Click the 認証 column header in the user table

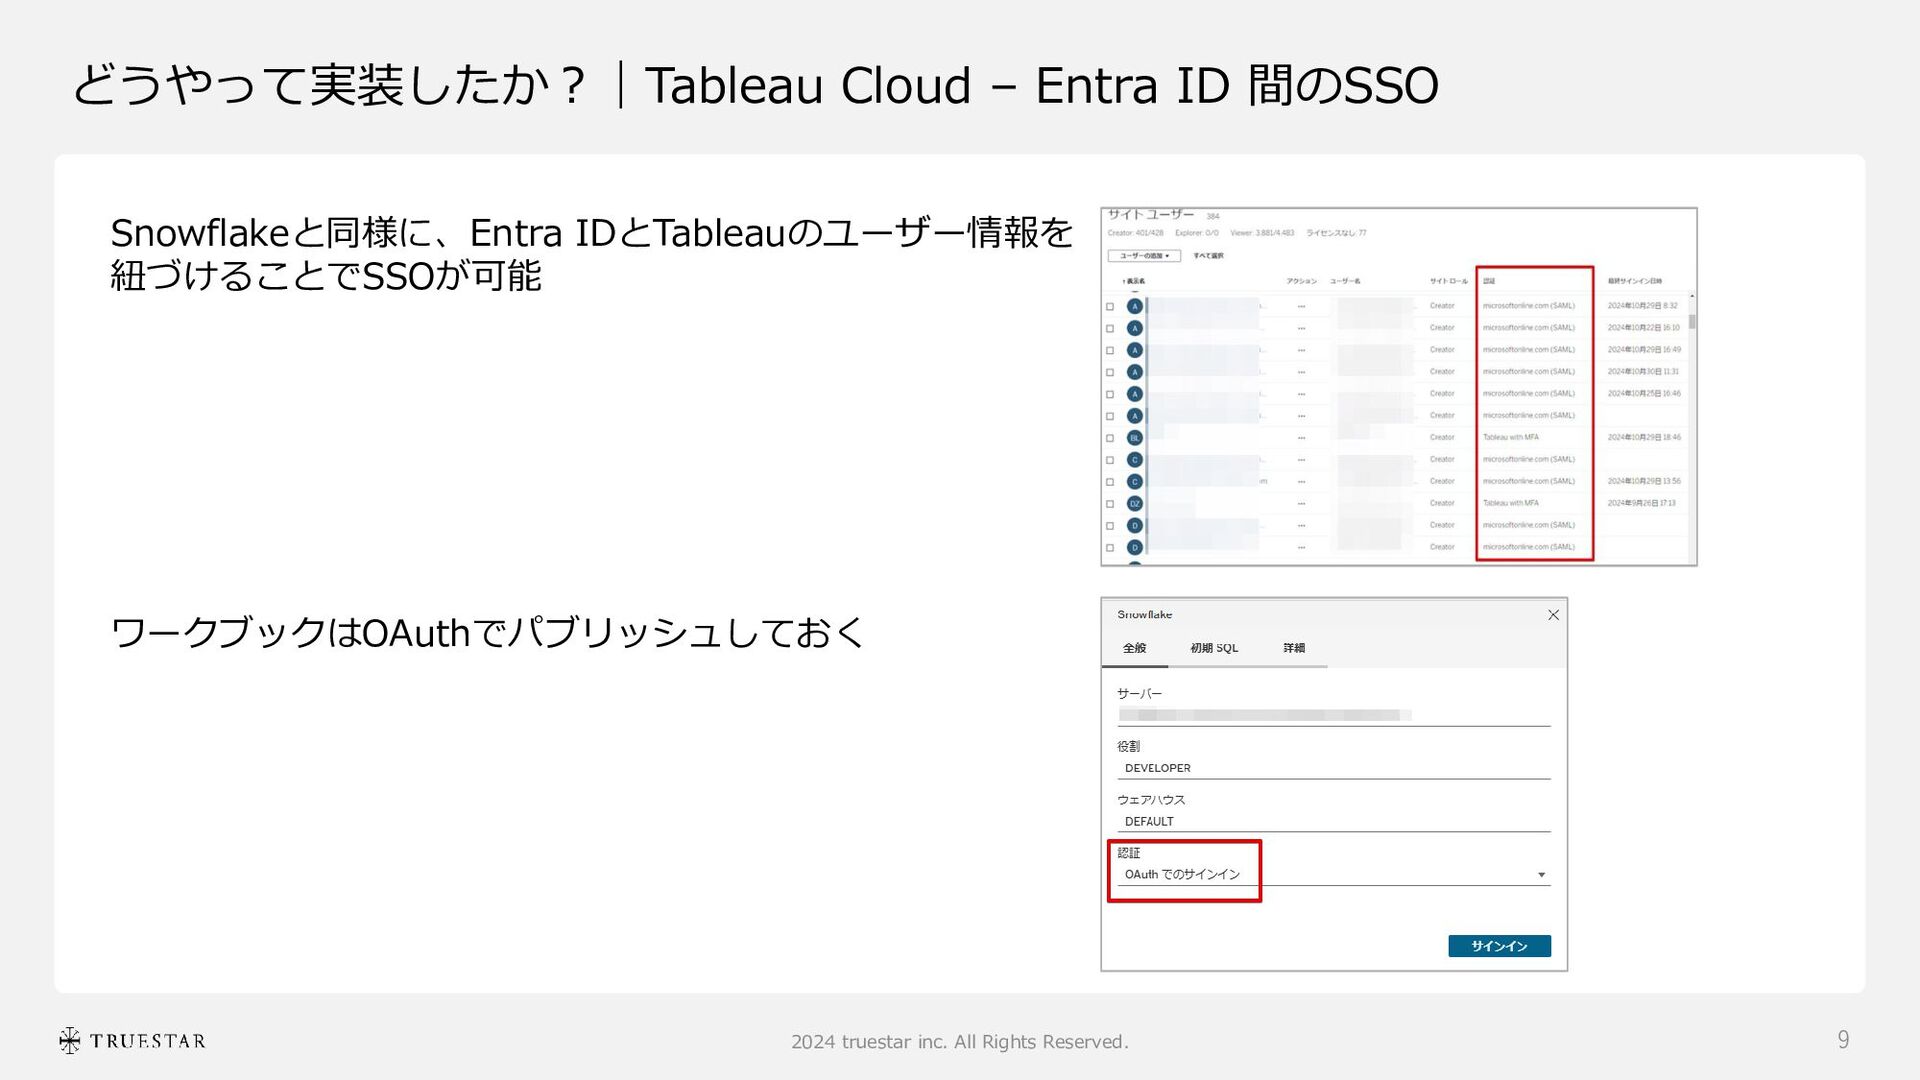coord(1489,281)
